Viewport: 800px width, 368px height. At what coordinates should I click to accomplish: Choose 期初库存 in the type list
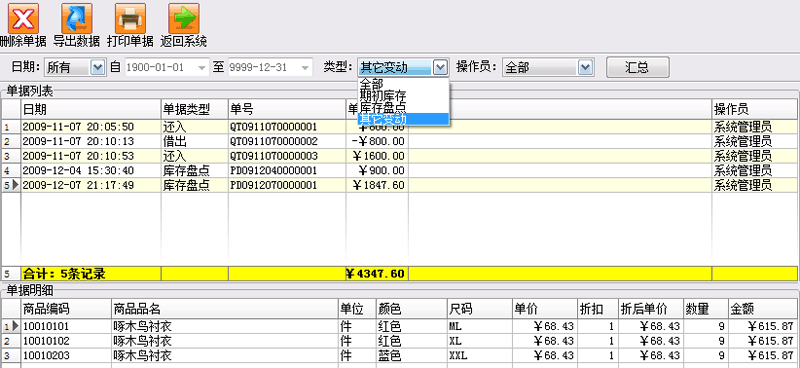pyautogui.click(x=403, y=94)
